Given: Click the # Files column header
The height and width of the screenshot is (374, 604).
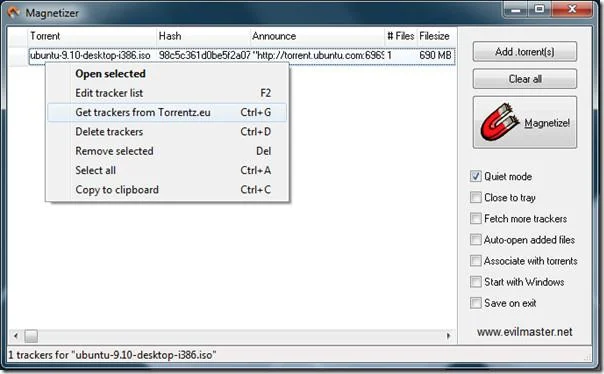Looking at the screenshot, I should (x=401, y=36).
